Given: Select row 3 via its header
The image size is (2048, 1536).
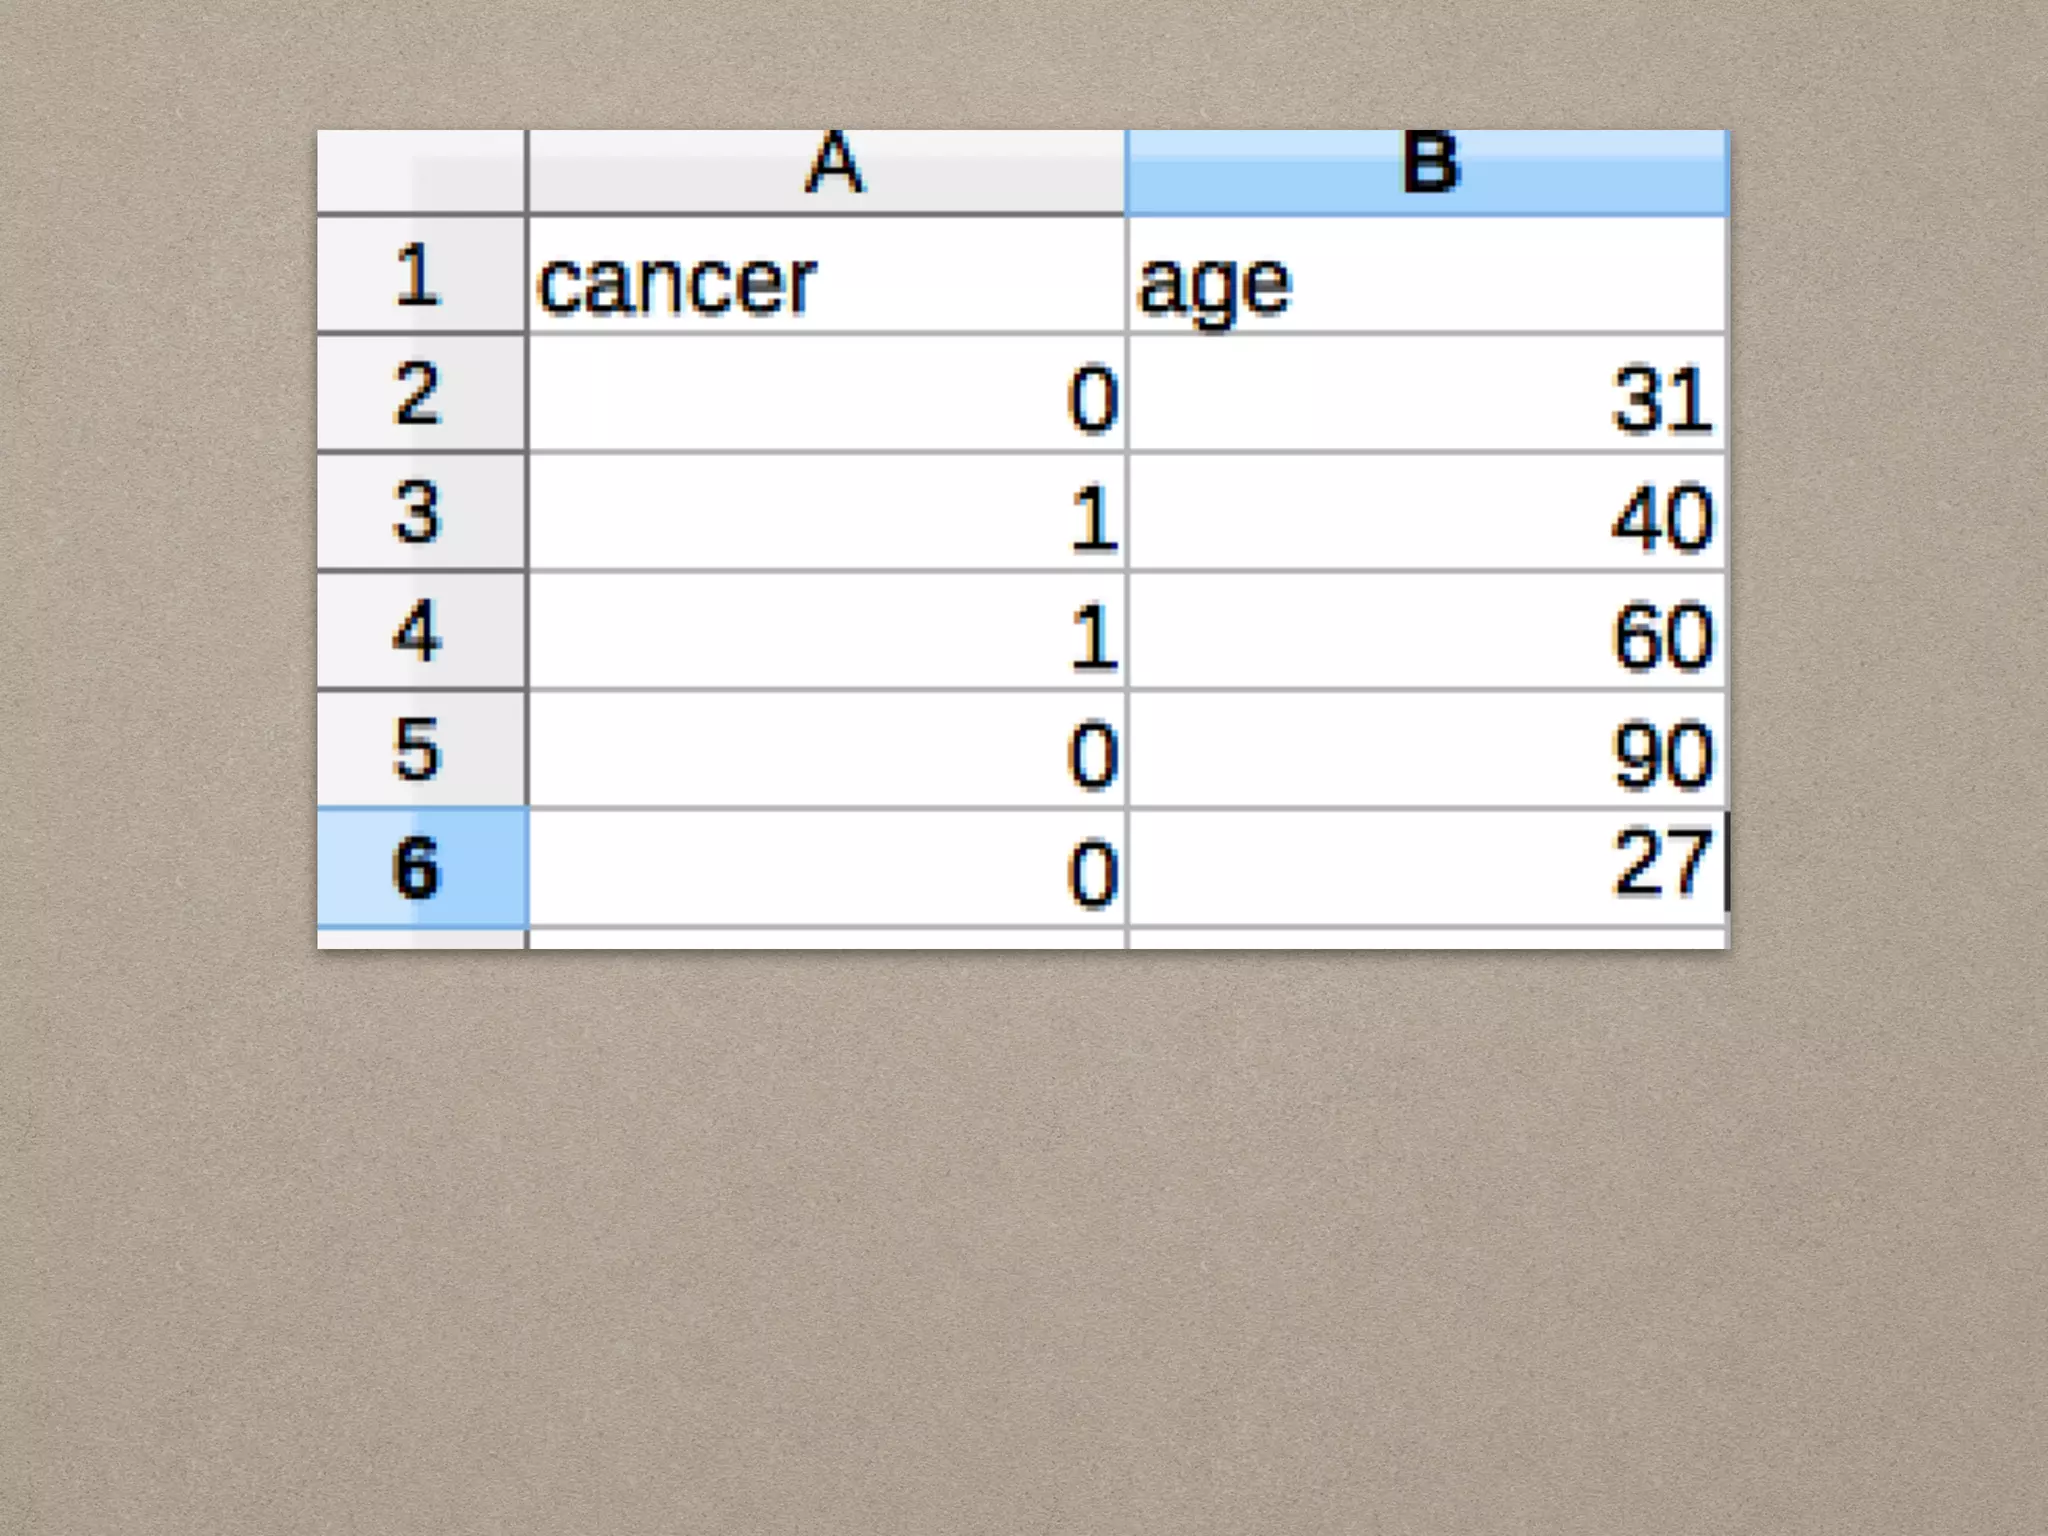Looking at the screenshot, I should click(420, 512).
